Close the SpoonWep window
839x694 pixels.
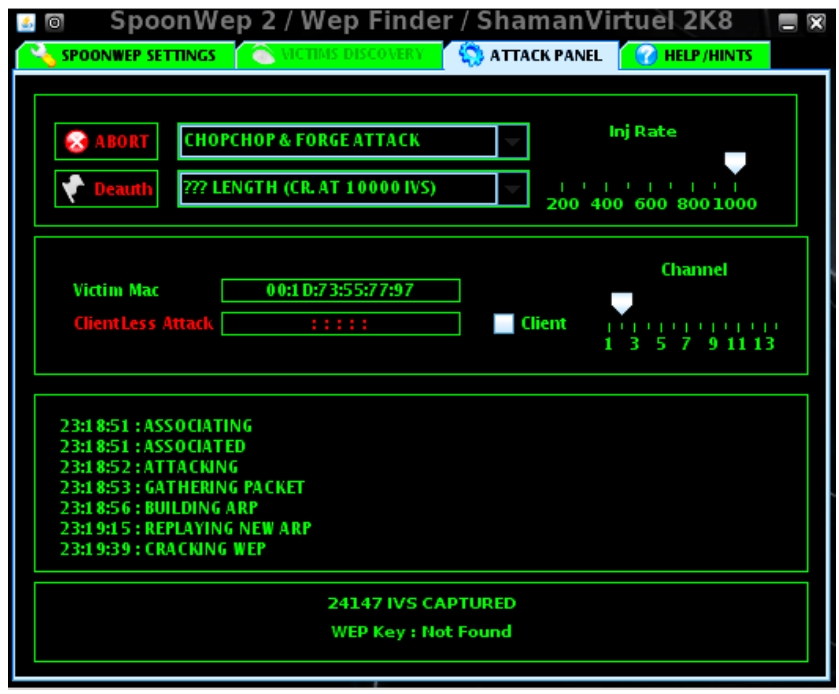point(817,23)
